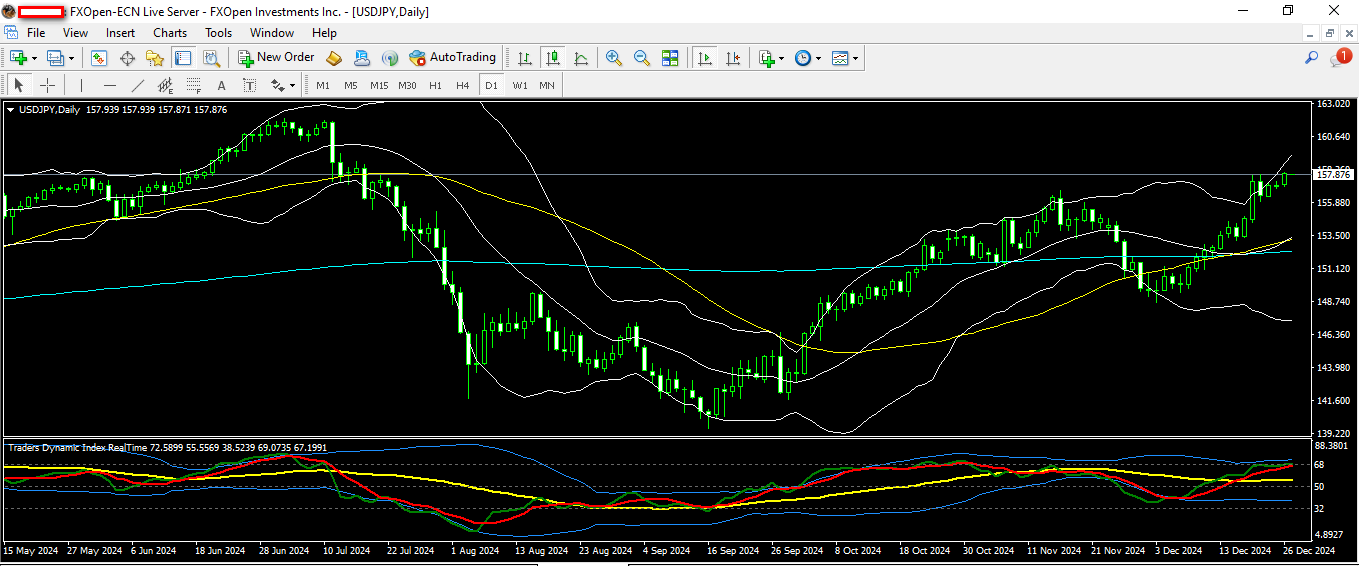Select the Vertical Line drawing tool
The image size is (1359, 566).
pos(81,85)
